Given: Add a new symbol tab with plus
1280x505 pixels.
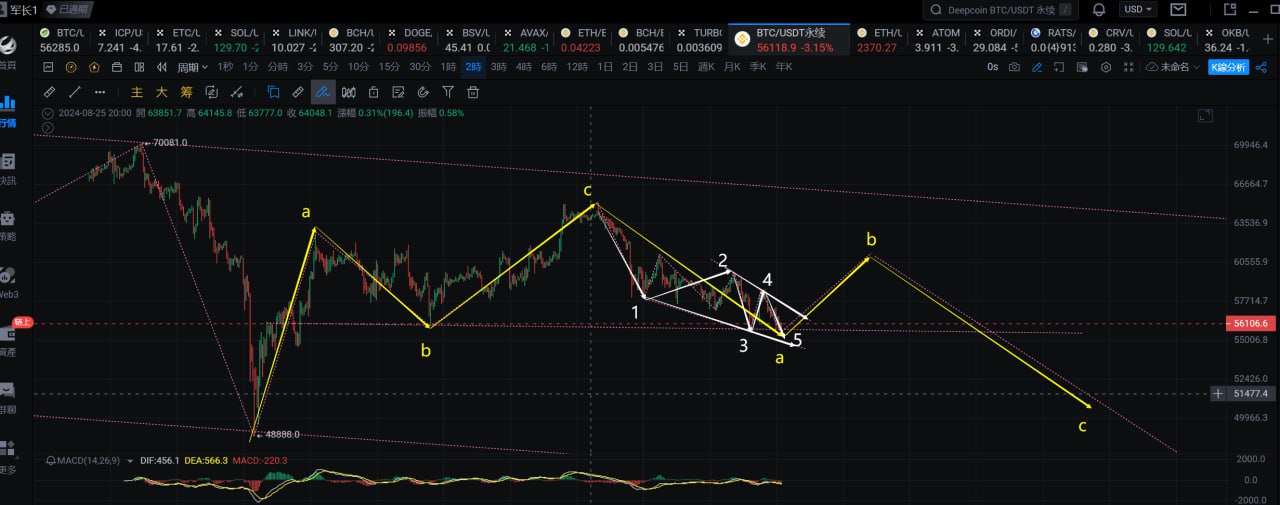Looking at the screenshot, I should (1267, 39).
